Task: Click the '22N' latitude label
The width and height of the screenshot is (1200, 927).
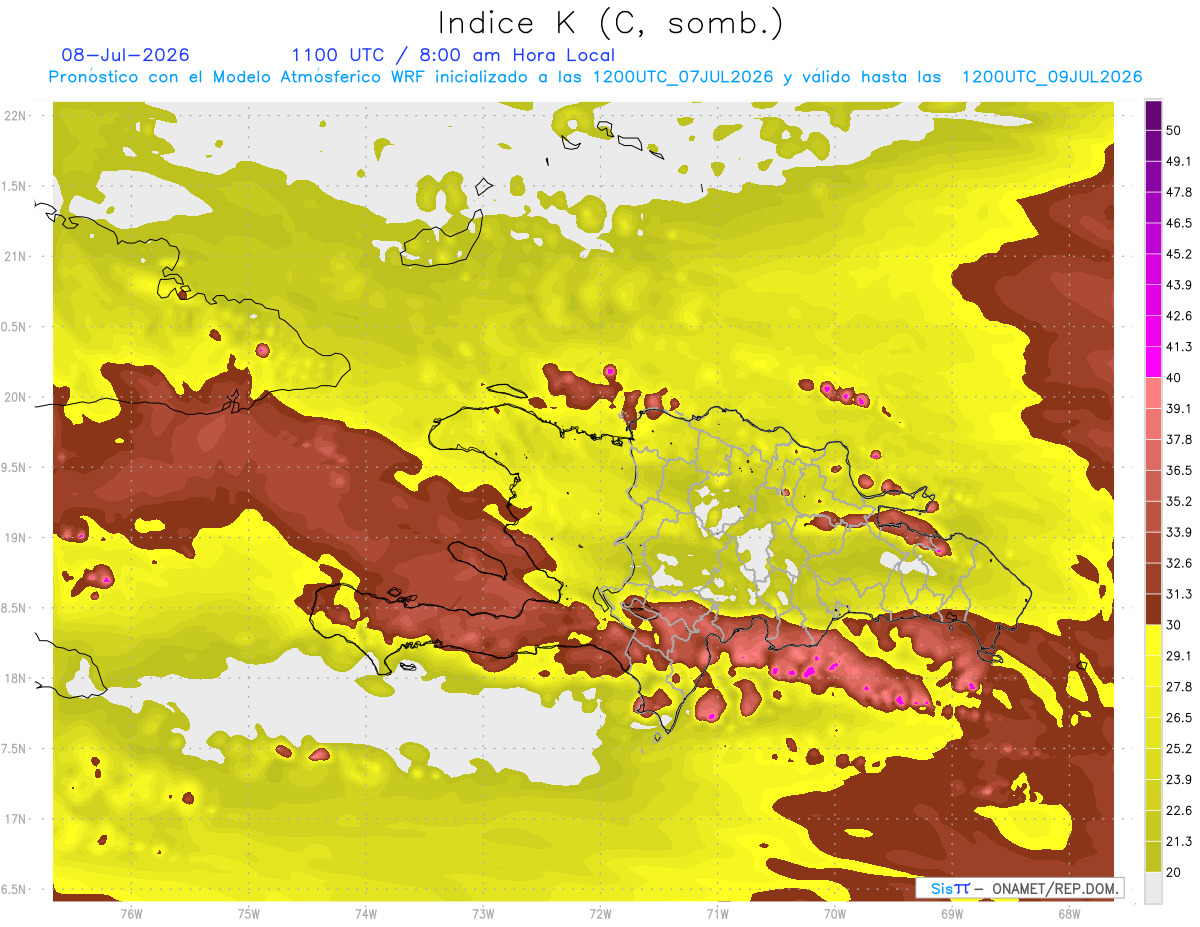Action: [x=16, y=116]
